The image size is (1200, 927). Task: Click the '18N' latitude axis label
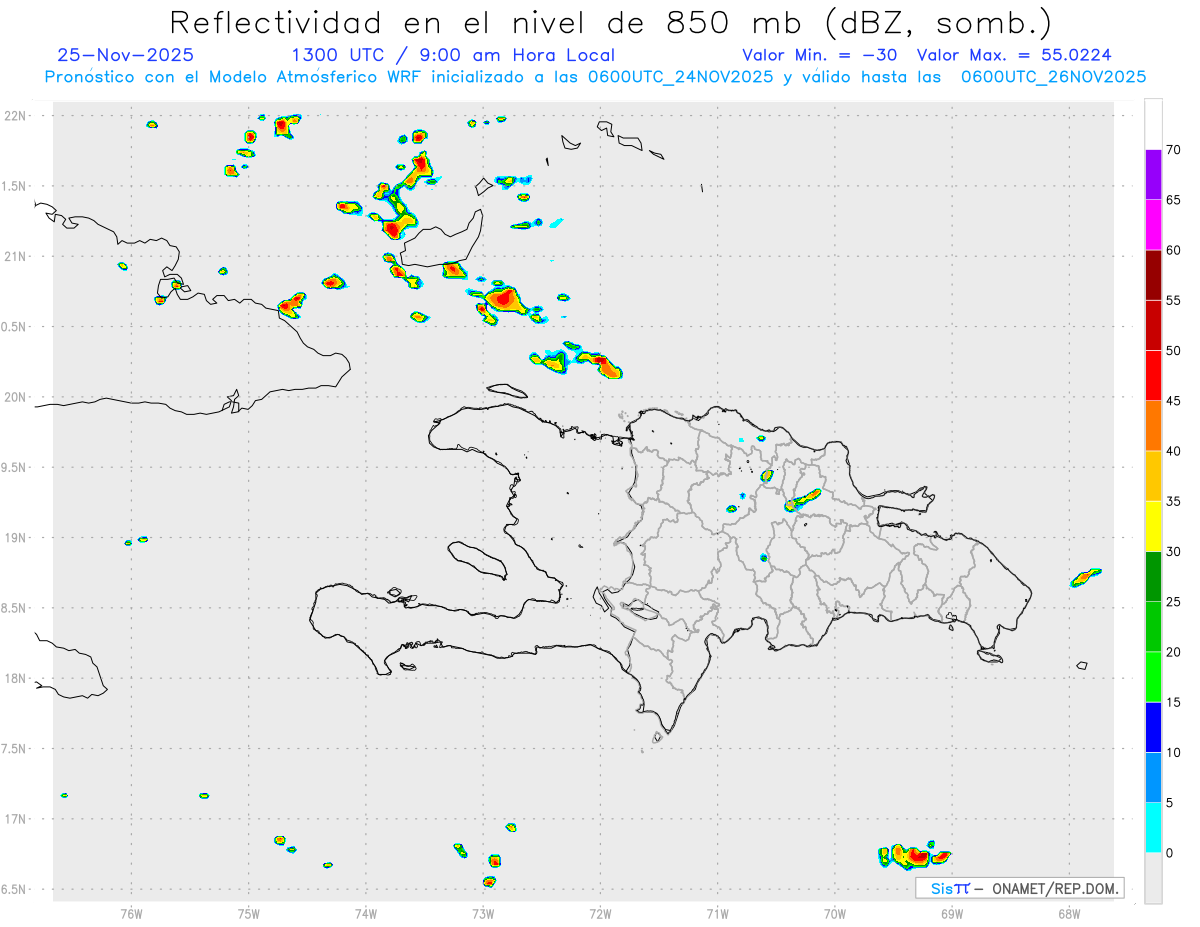(16, 679)
